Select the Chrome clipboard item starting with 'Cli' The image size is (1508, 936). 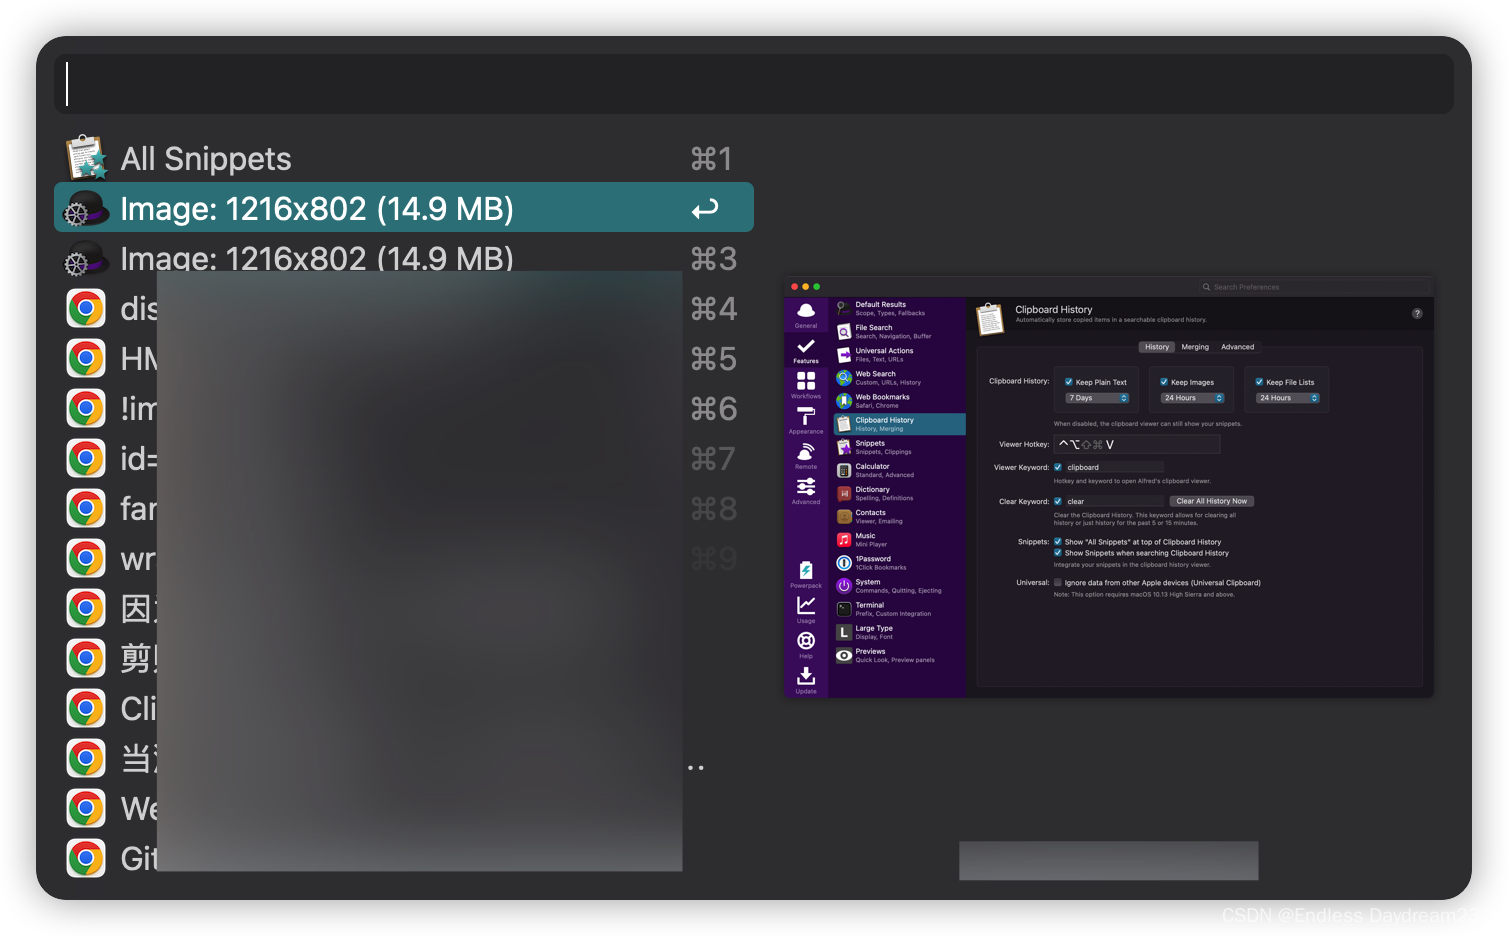click(x=404, y=708)
